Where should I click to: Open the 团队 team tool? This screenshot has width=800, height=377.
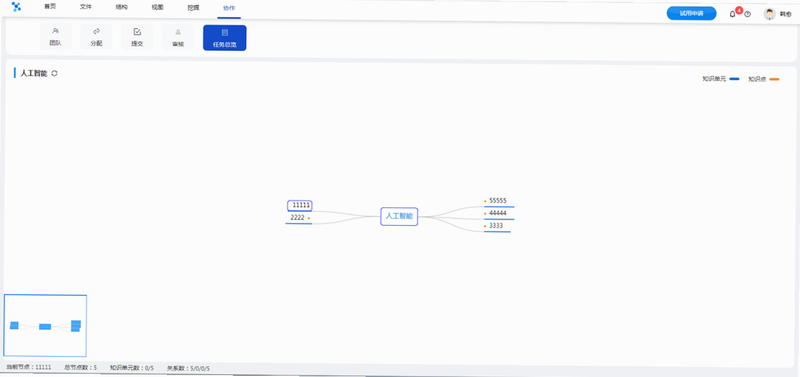56,37
